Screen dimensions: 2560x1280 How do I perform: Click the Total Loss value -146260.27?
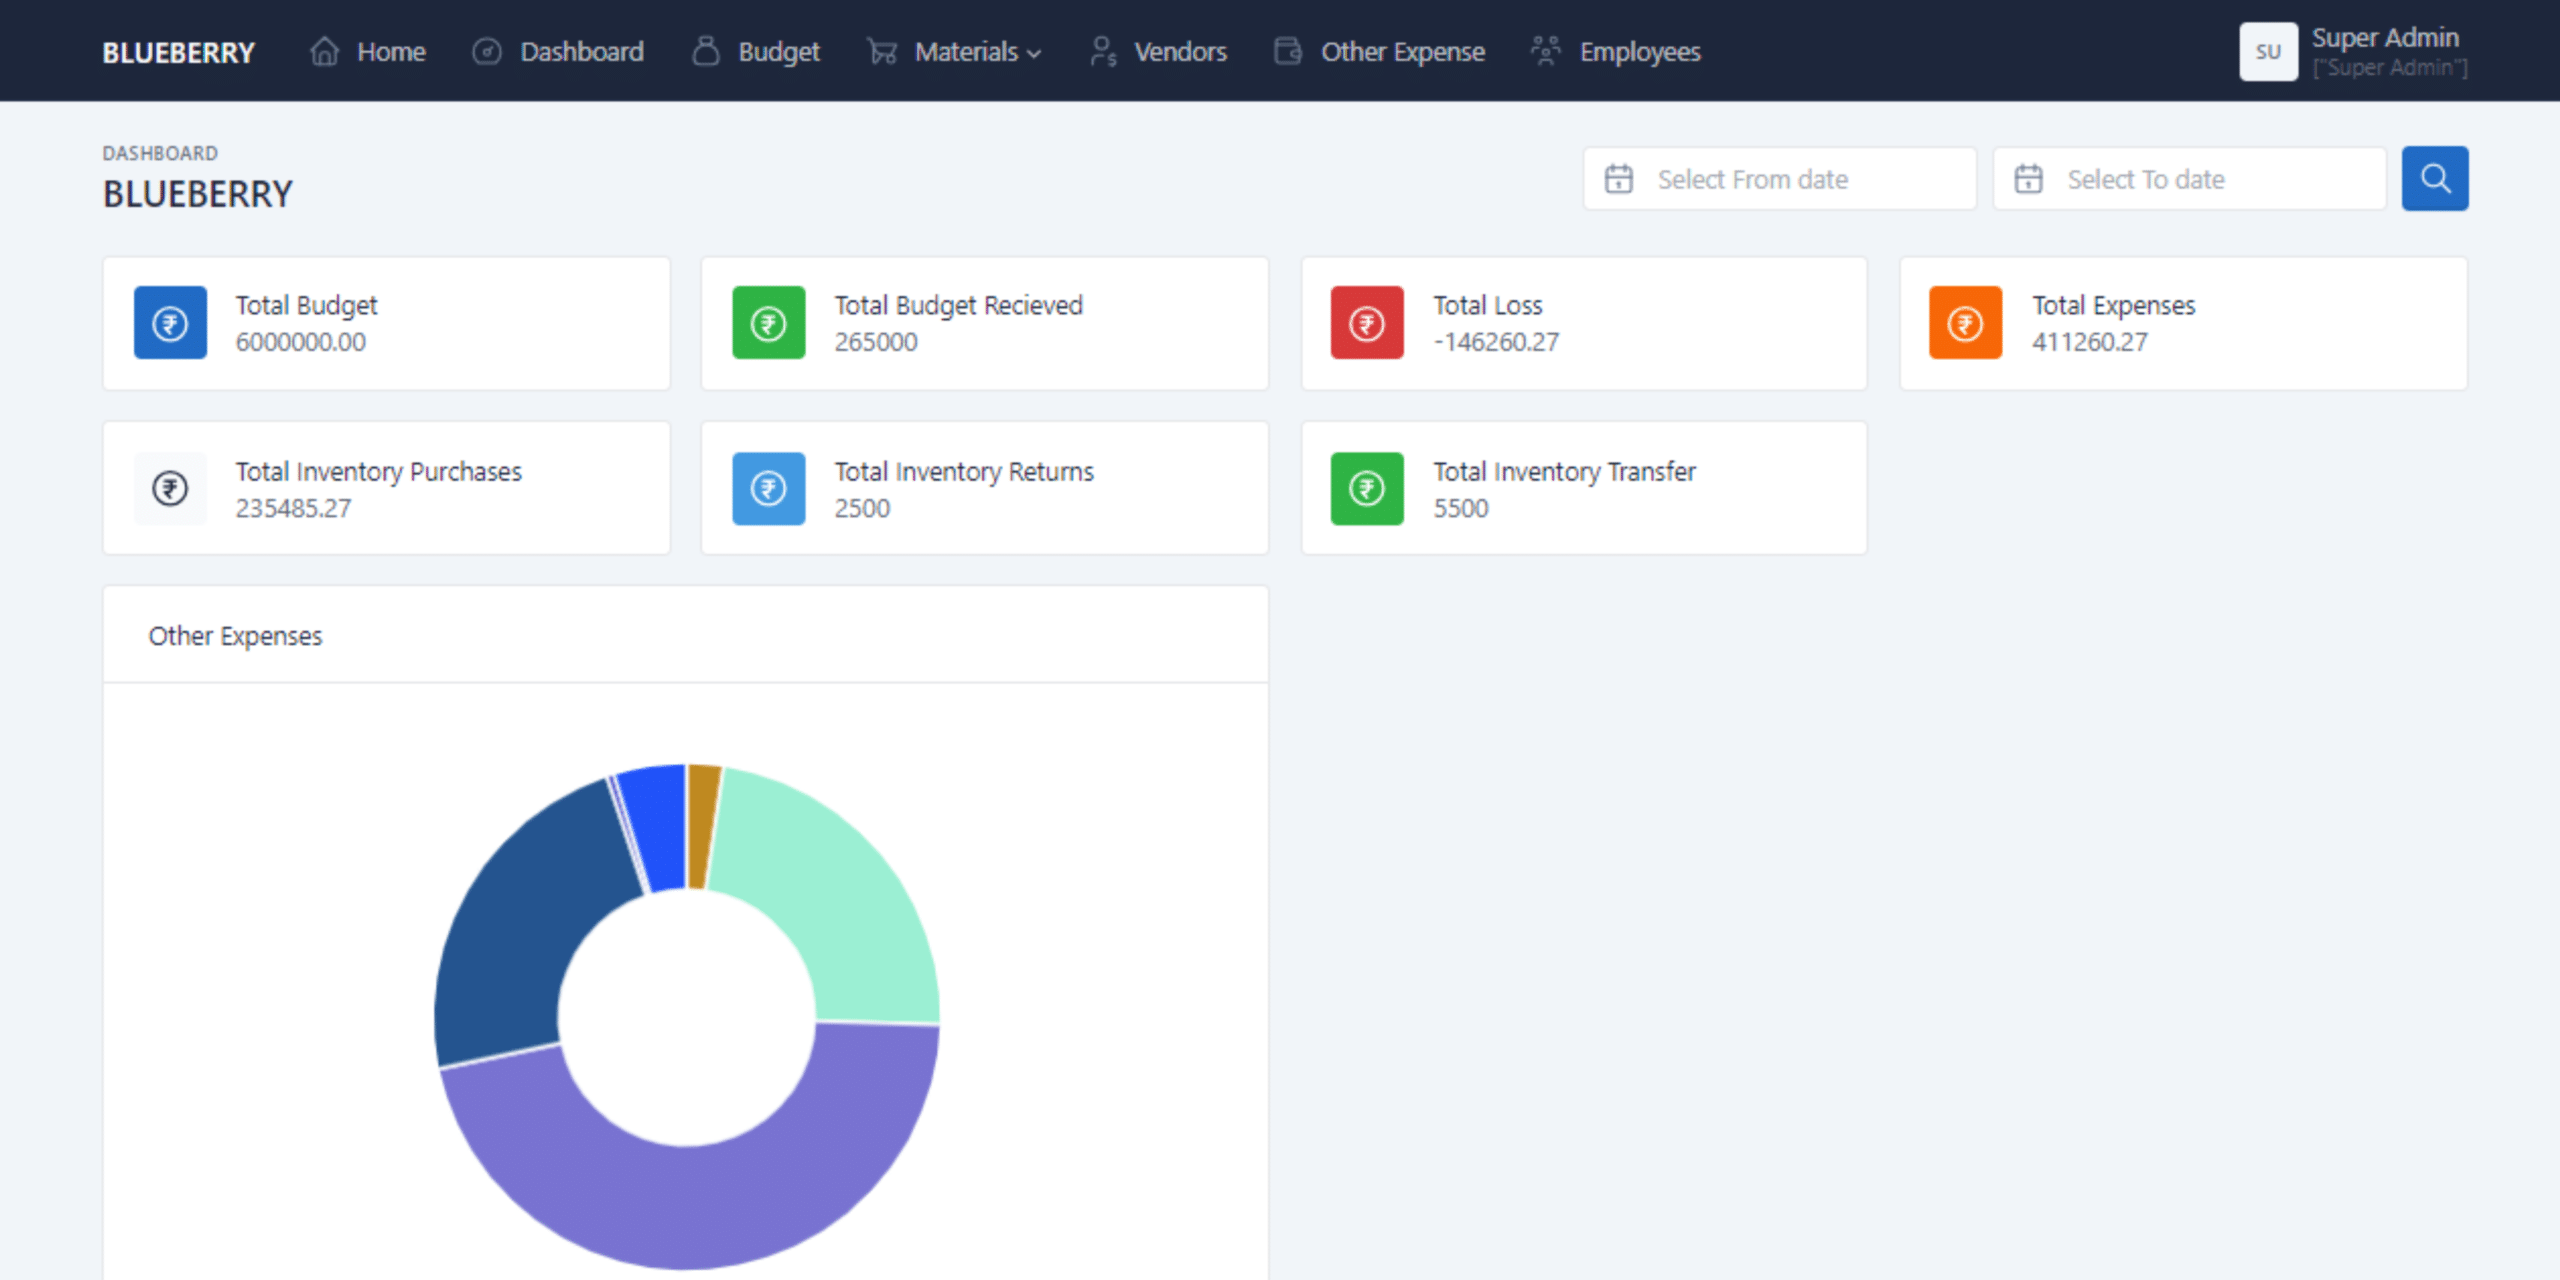1496,342
